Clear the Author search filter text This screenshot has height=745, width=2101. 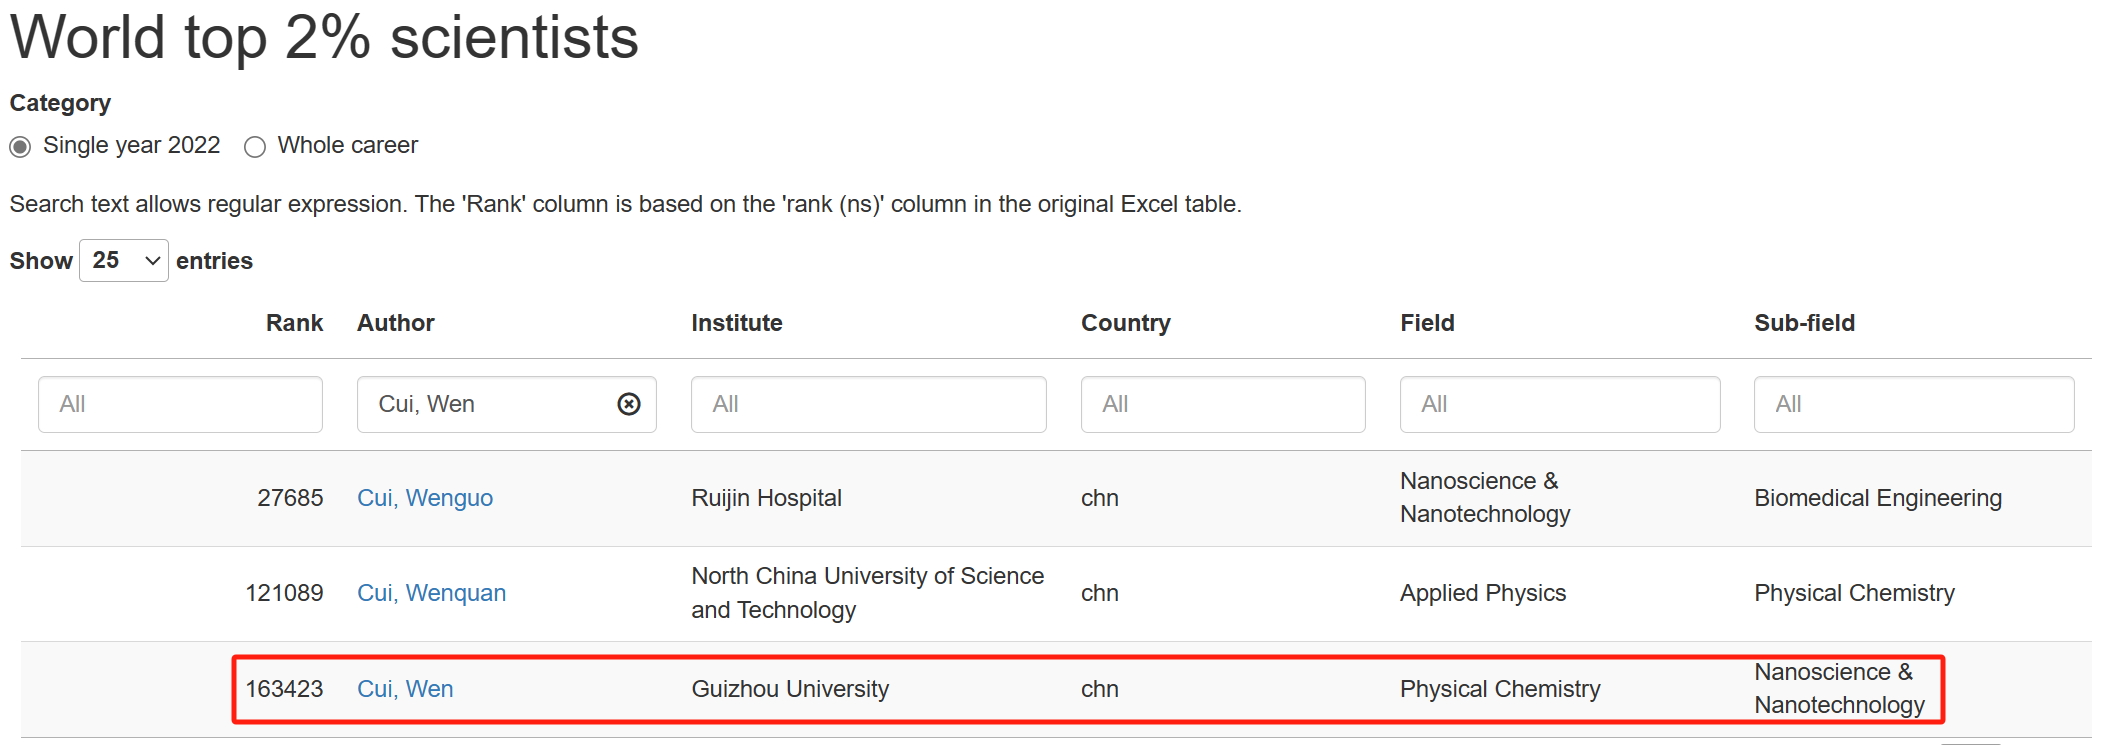[x=629, y=404]
